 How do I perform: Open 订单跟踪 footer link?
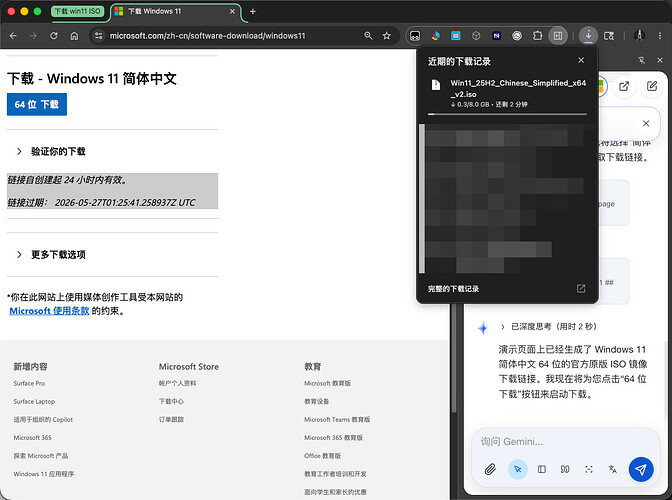pos(171,419)
